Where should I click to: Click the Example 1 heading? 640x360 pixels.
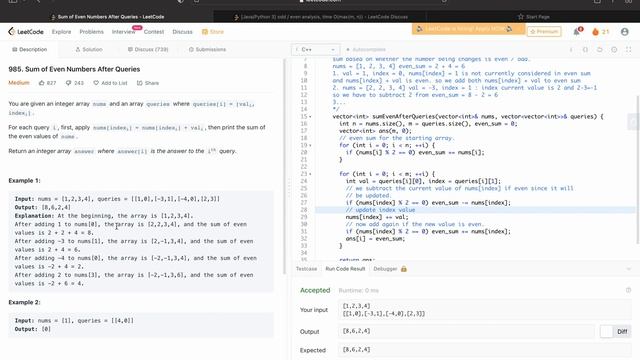[x=24, y=180]
